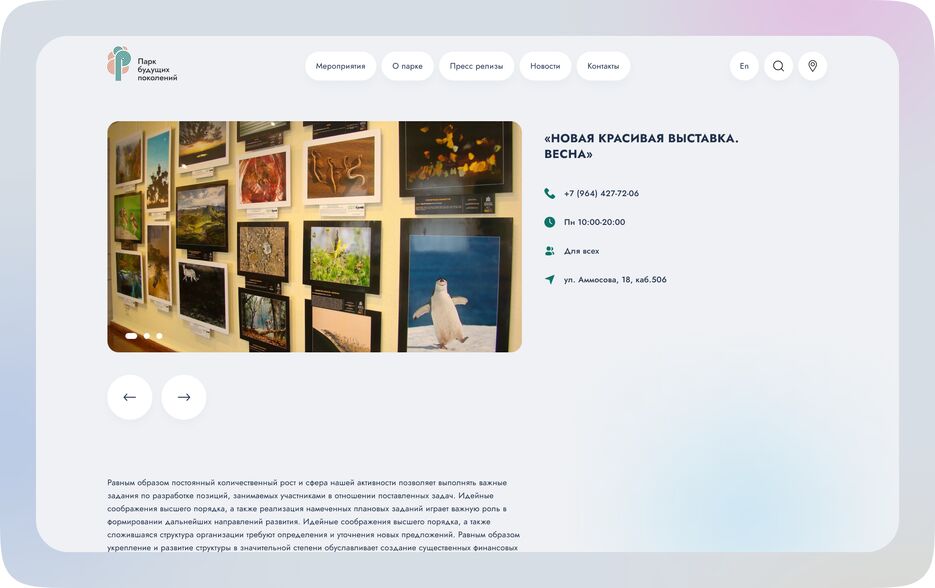Click the map location pin icon
The image size is (935, 588).
click(x=812, y=66)
